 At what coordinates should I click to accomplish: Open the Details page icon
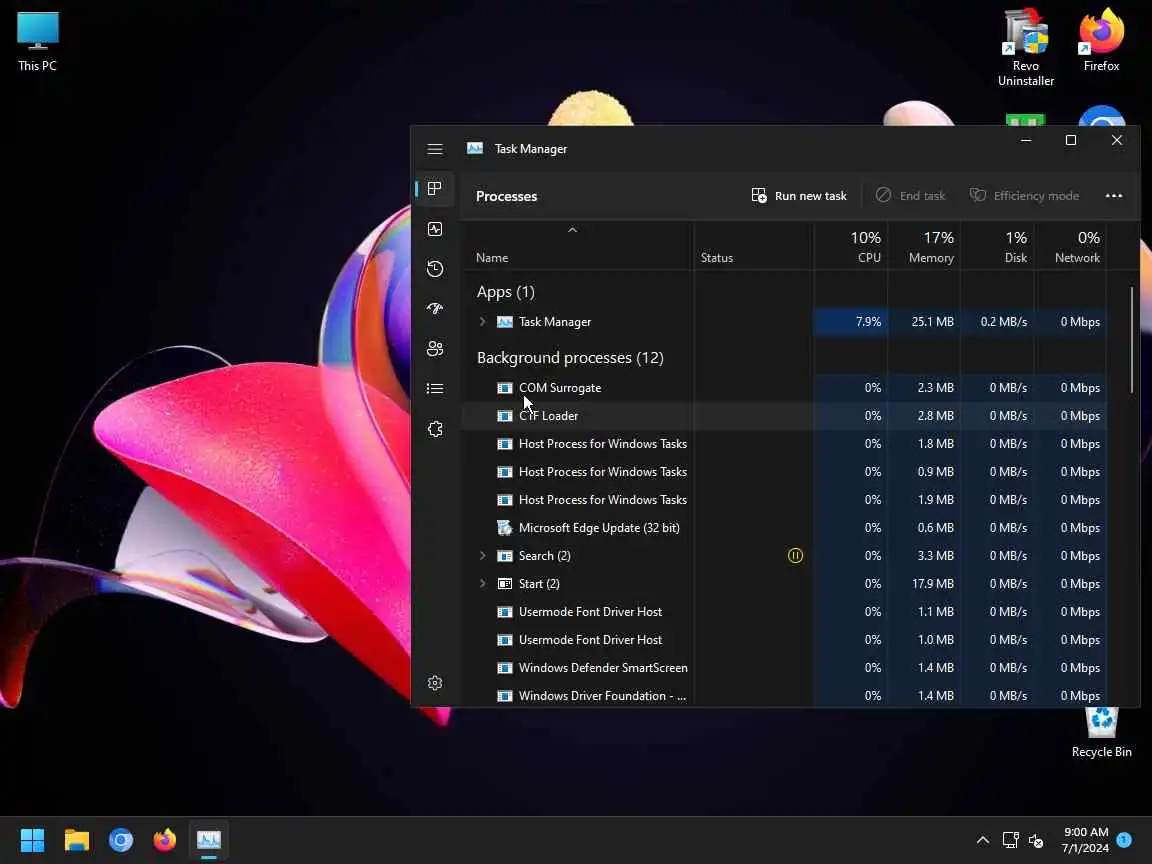coord(435,389)
